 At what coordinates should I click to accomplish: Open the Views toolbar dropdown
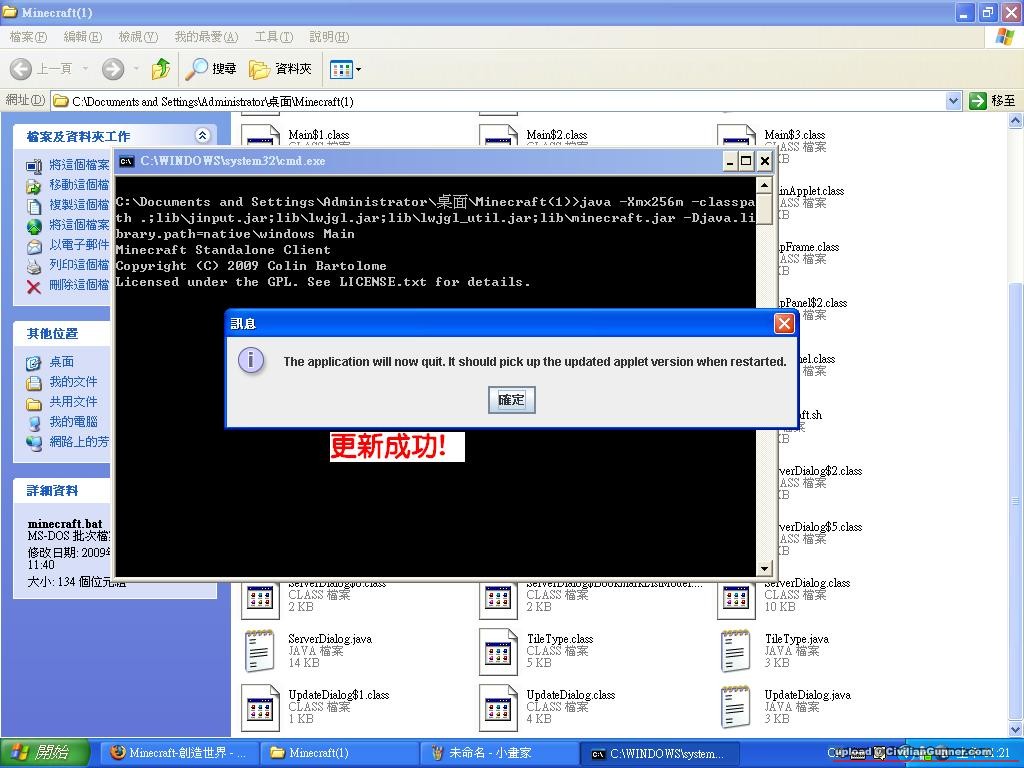pos(346,69)
